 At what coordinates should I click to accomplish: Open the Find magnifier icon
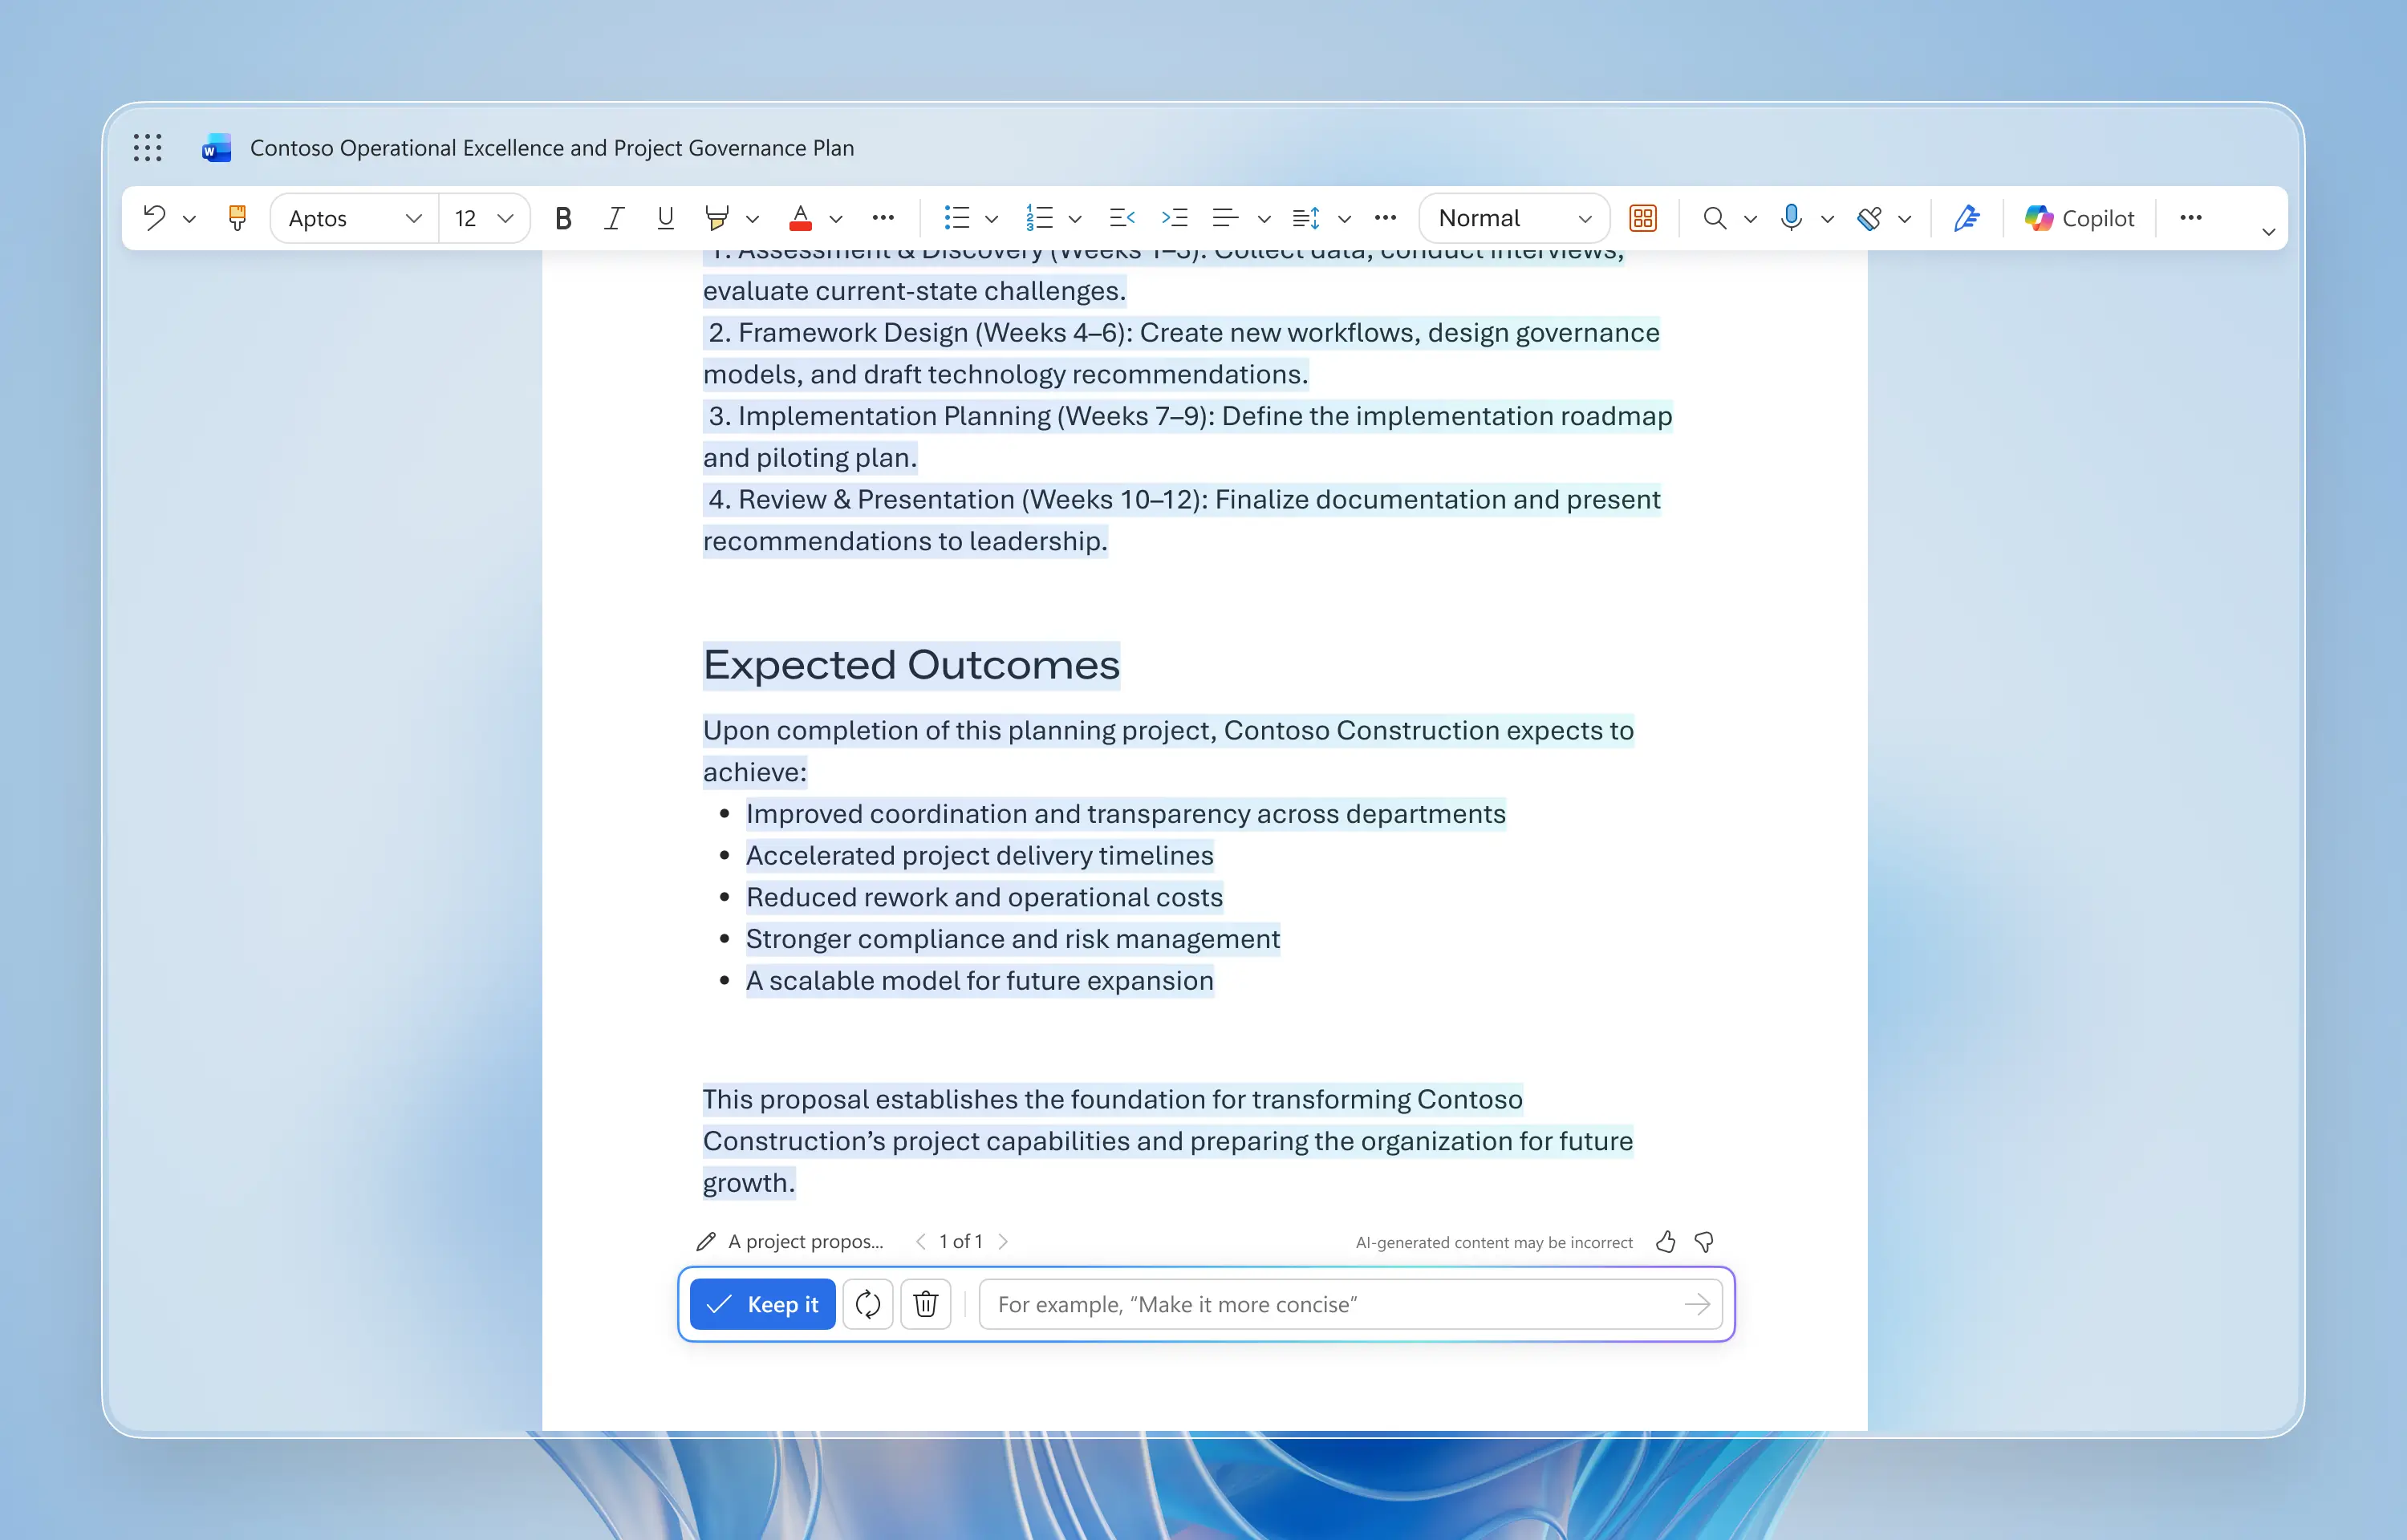pyautogui.click(x=1714, y=218)
